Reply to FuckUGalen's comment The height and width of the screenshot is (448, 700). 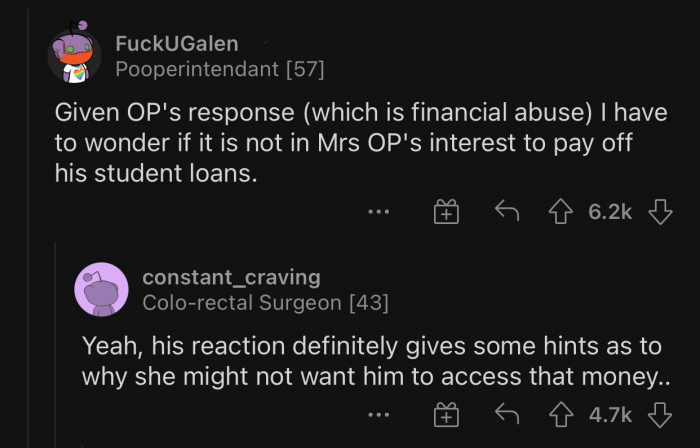[508, 212]
